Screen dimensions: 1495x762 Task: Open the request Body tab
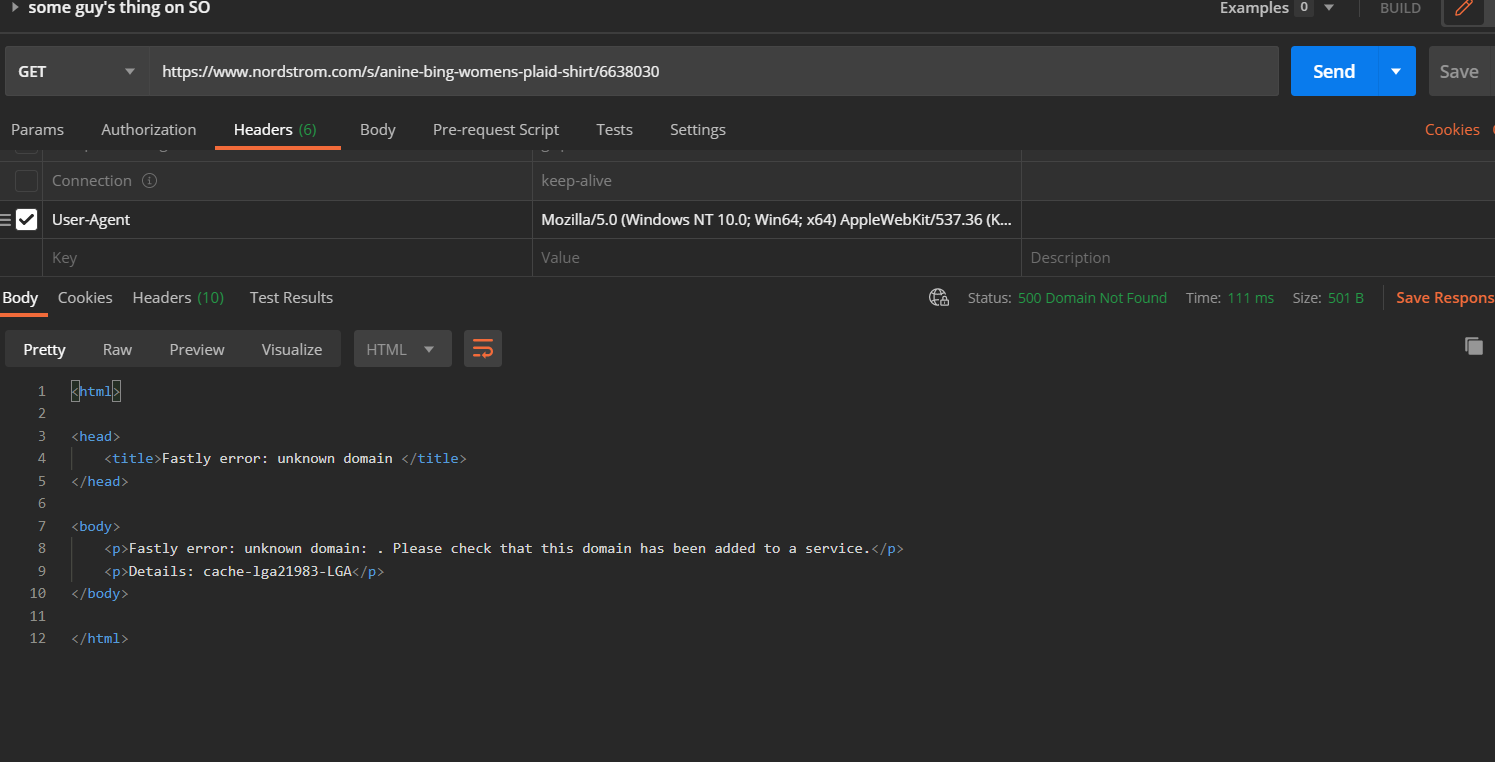pos(378,129)
